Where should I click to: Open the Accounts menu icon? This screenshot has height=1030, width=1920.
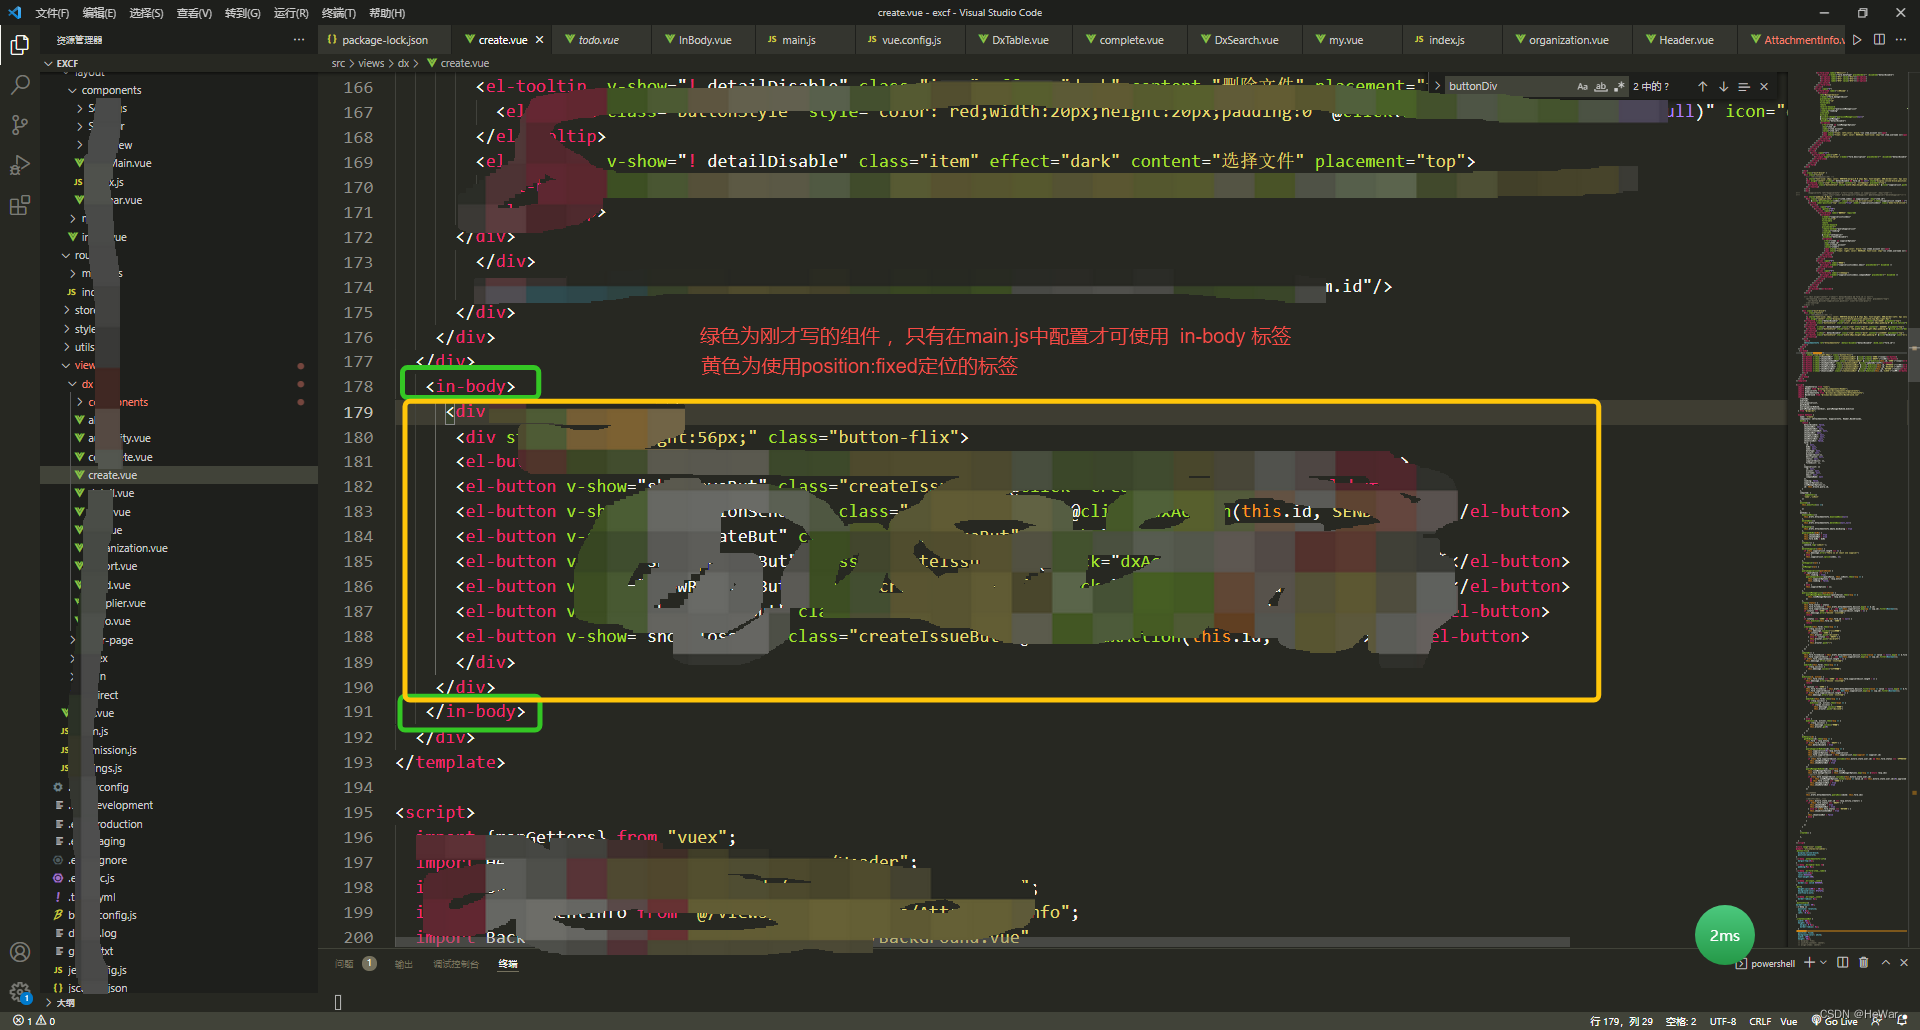20,952
